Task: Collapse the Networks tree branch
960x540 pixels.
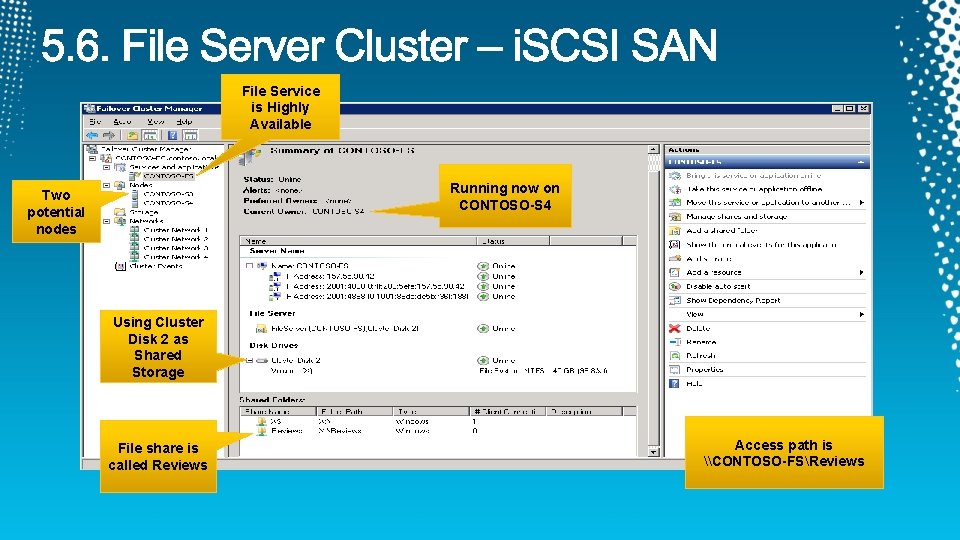Action: click(x=106, y=221)
